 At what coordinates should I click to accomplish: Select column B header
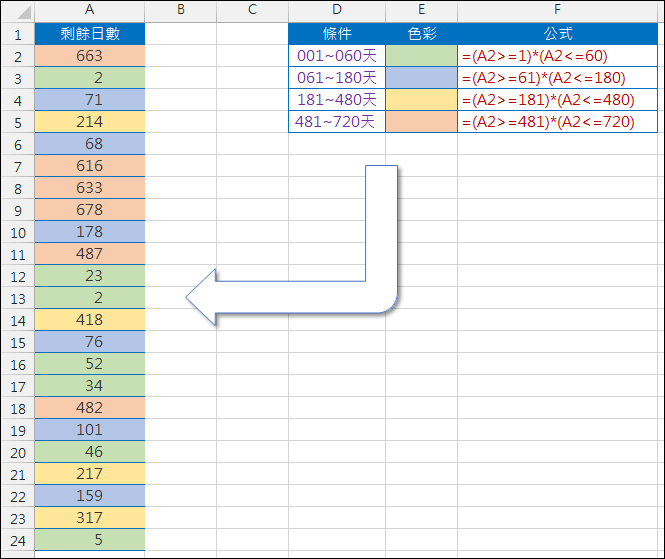pos(181,10)
